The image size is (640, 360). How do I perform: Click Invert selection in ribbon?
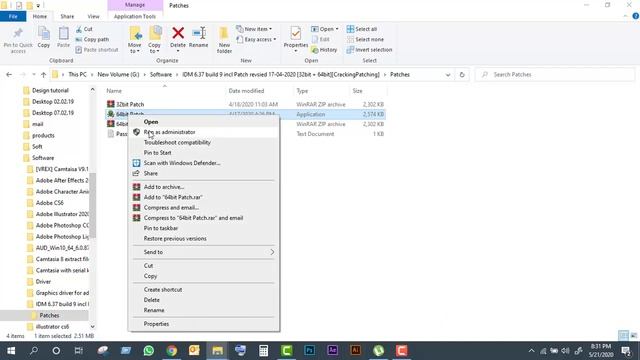[x=369, y=50]
